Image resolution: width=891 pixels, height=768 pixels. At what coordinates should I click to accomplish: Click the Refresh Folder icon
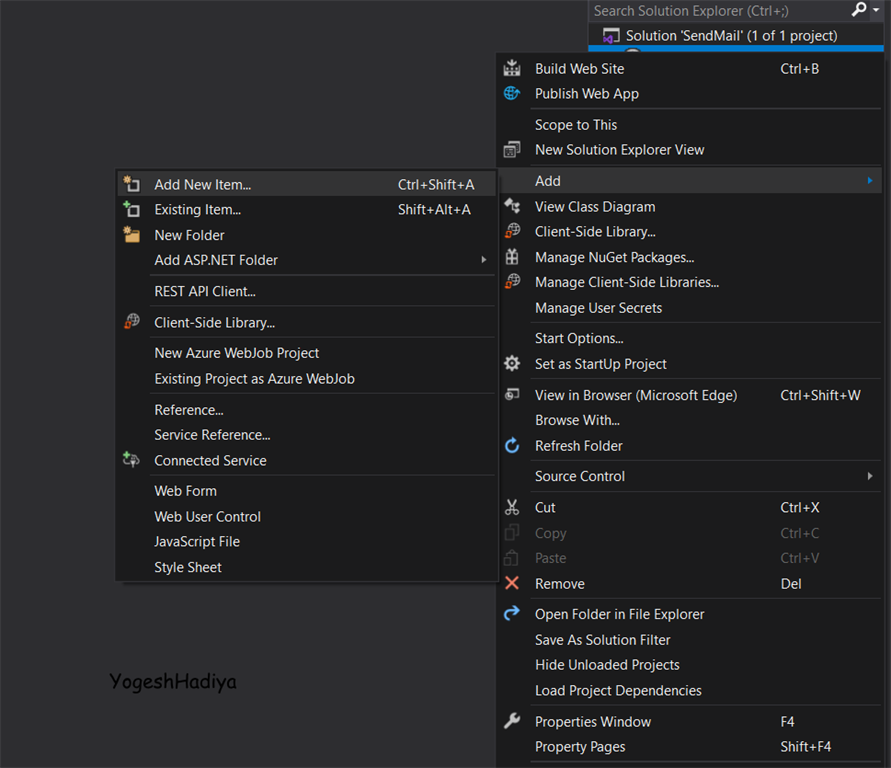click(512, 445)
